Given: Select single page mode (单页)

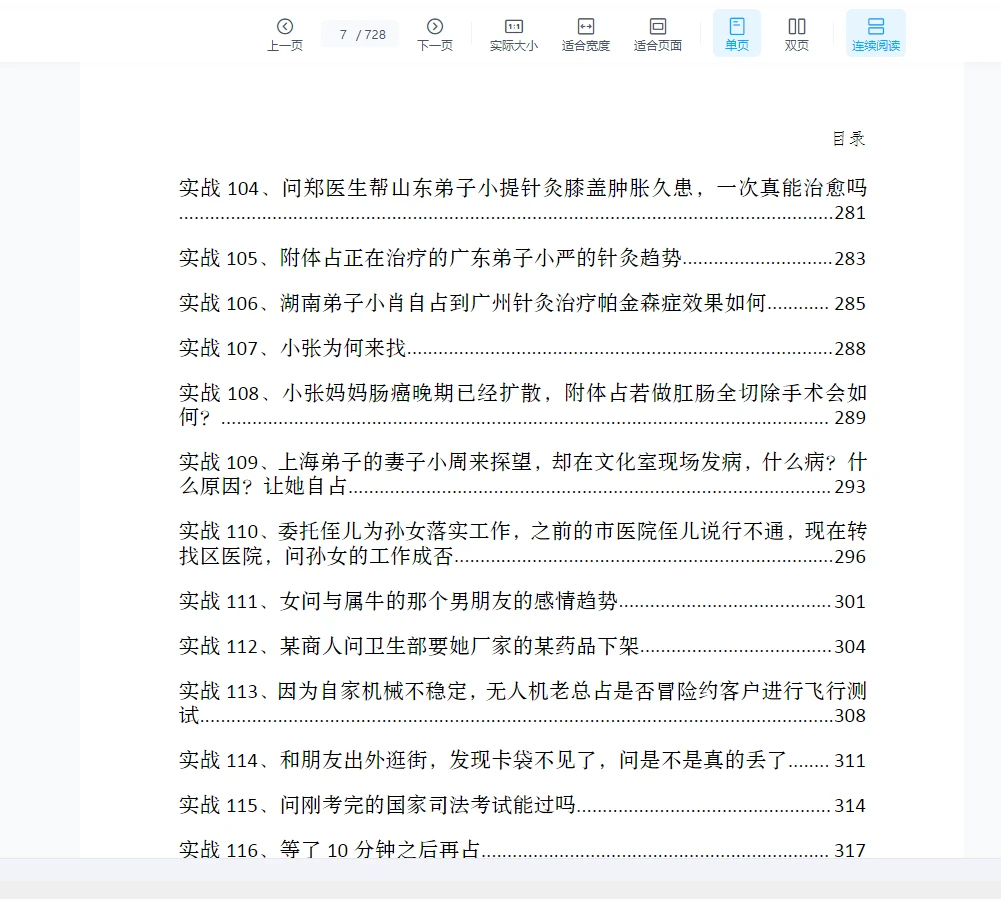Looking at the screenshot, I should (x=737, y=33).
